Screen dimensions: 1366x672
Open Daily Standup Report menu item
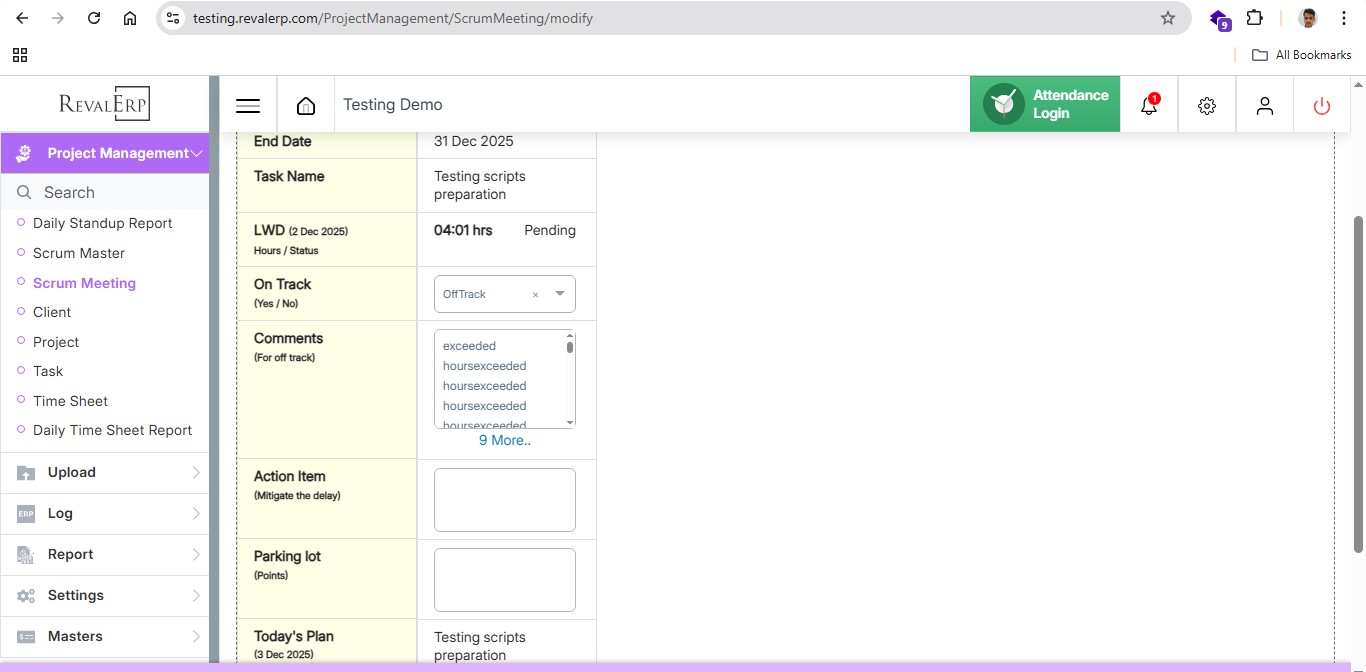click(x=102, y=223)
